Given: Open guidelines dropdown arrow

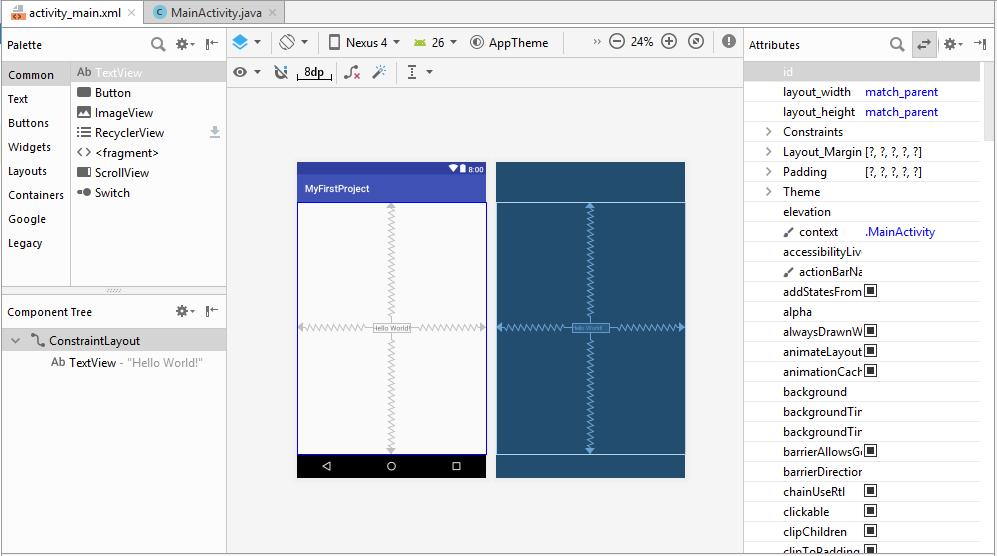Looking at the screenshot, I should 430,72.
